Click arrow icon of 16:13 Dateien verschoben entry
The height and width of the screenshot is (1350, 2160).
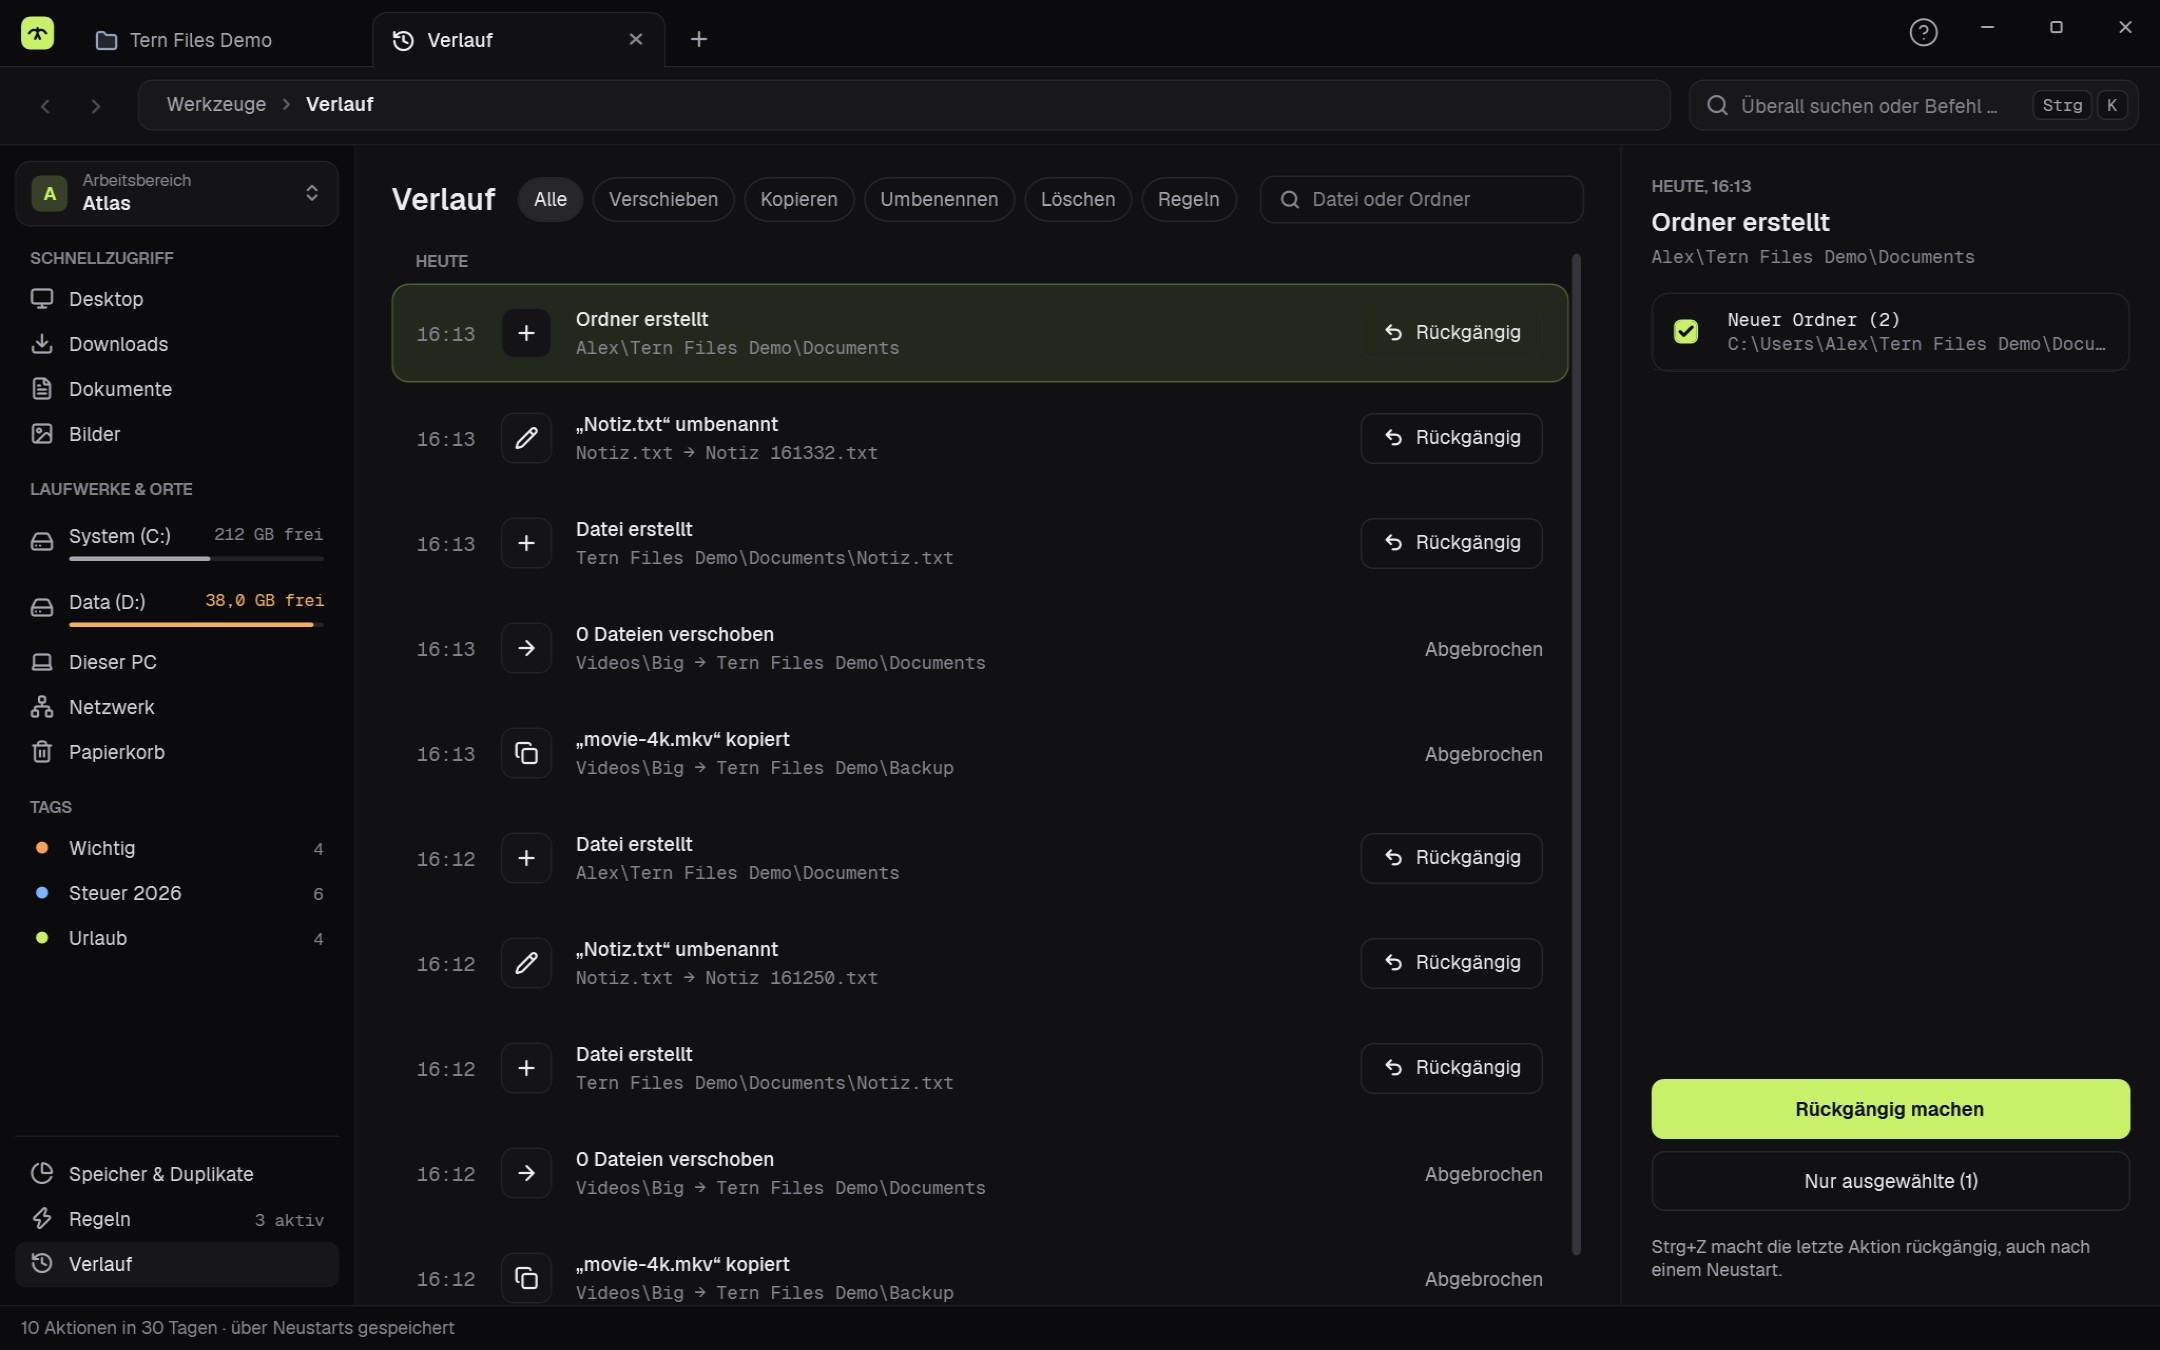526,648
